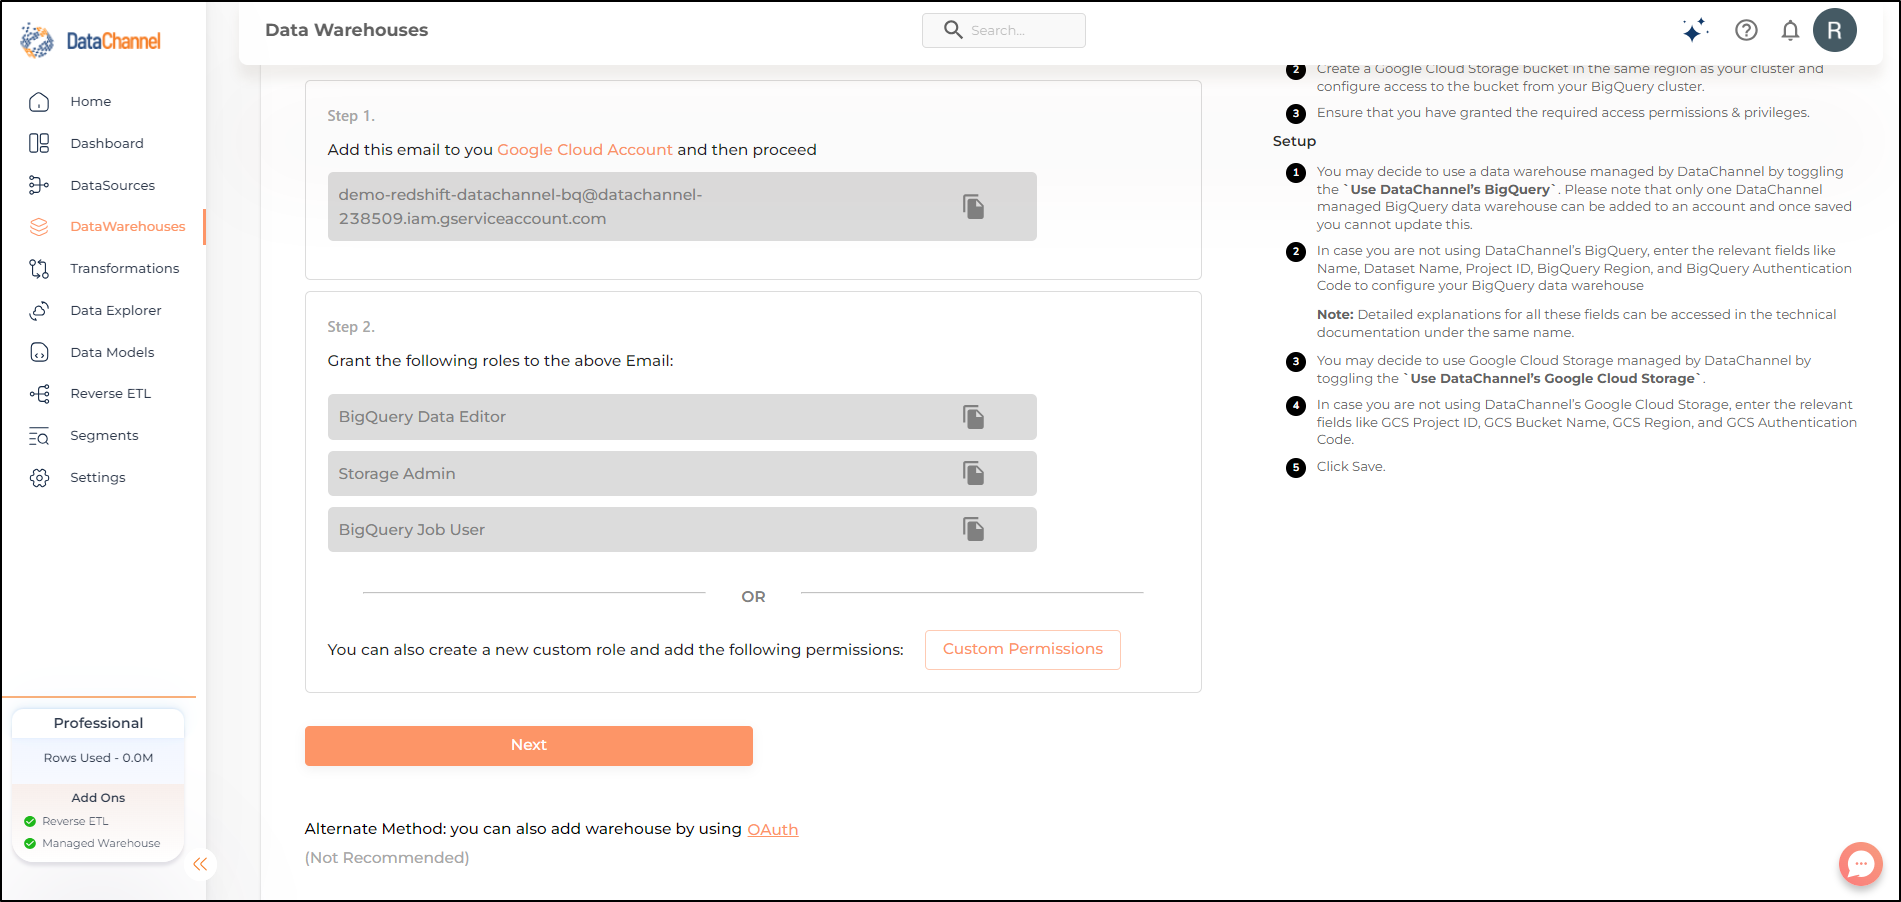Select DataWarehouses in the sidebar
The height and width of the screenshot is (902, 1901).
click(x=128, y=227)
